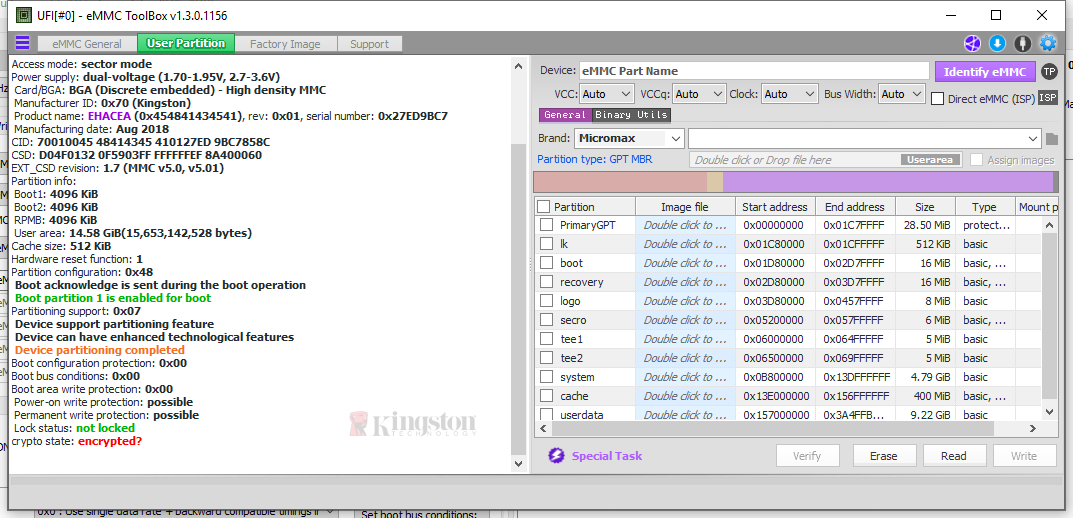Click the 4.79 GiB size cell
1073x518 pixels.
925,377
